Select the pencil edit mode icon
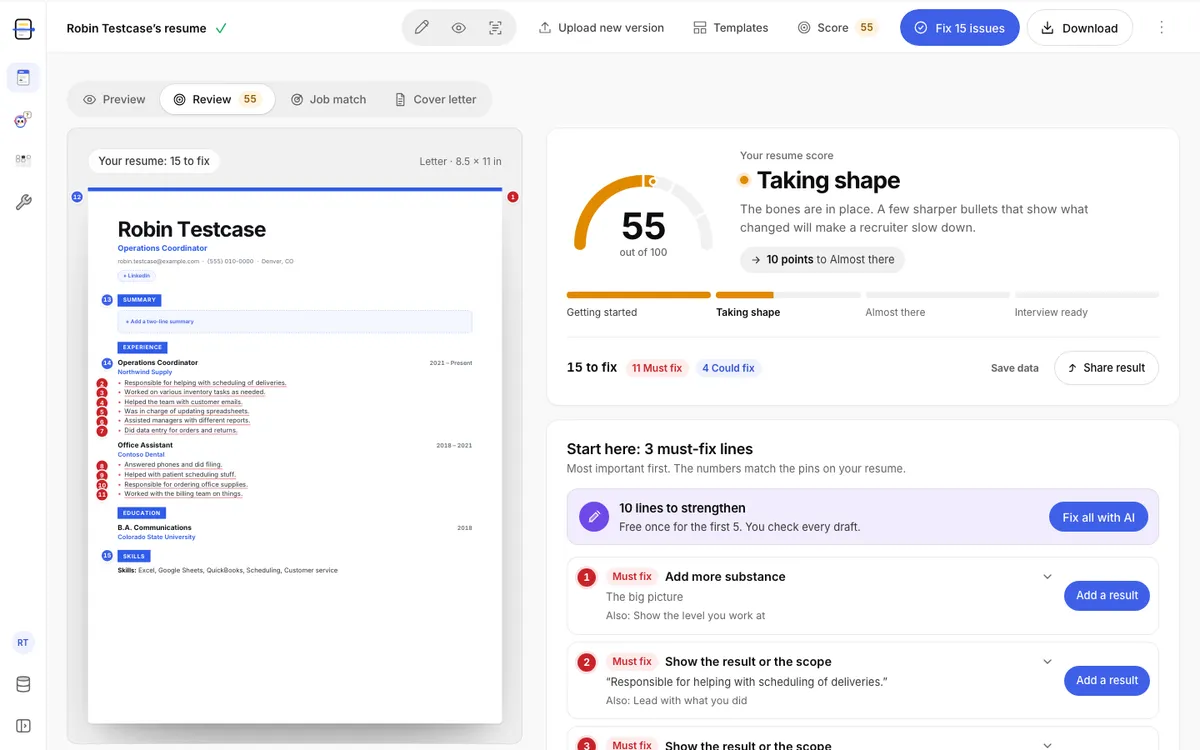The width and height of the screenshot is (1200, 750). click(x=422, y=28)
